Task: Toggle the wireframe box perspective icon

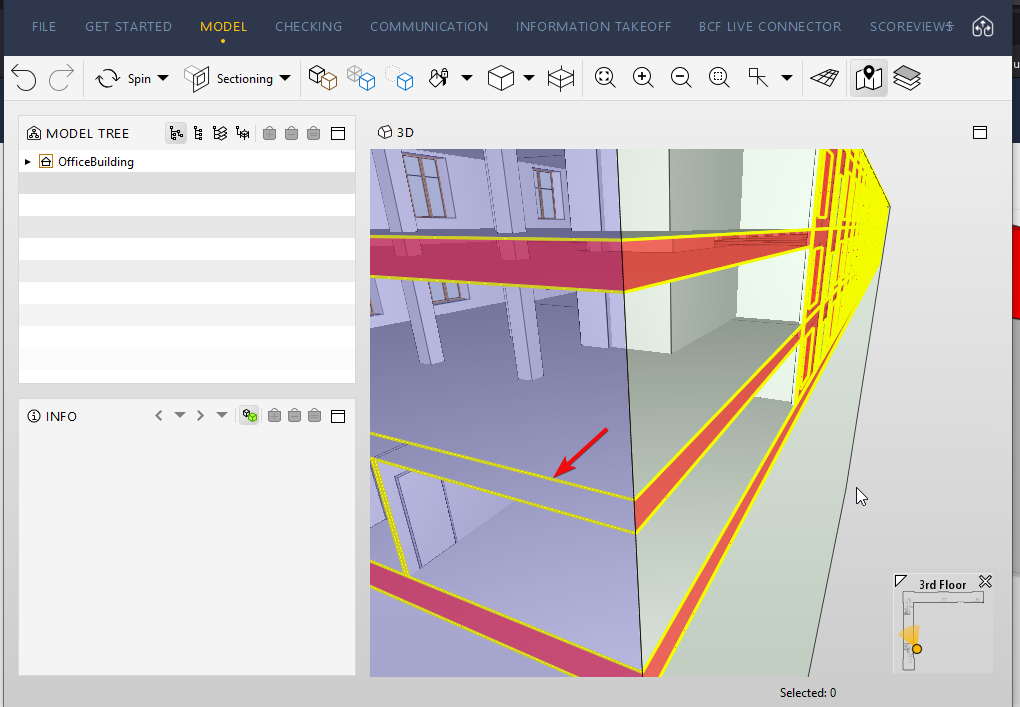Action: (x=561, y=79)
